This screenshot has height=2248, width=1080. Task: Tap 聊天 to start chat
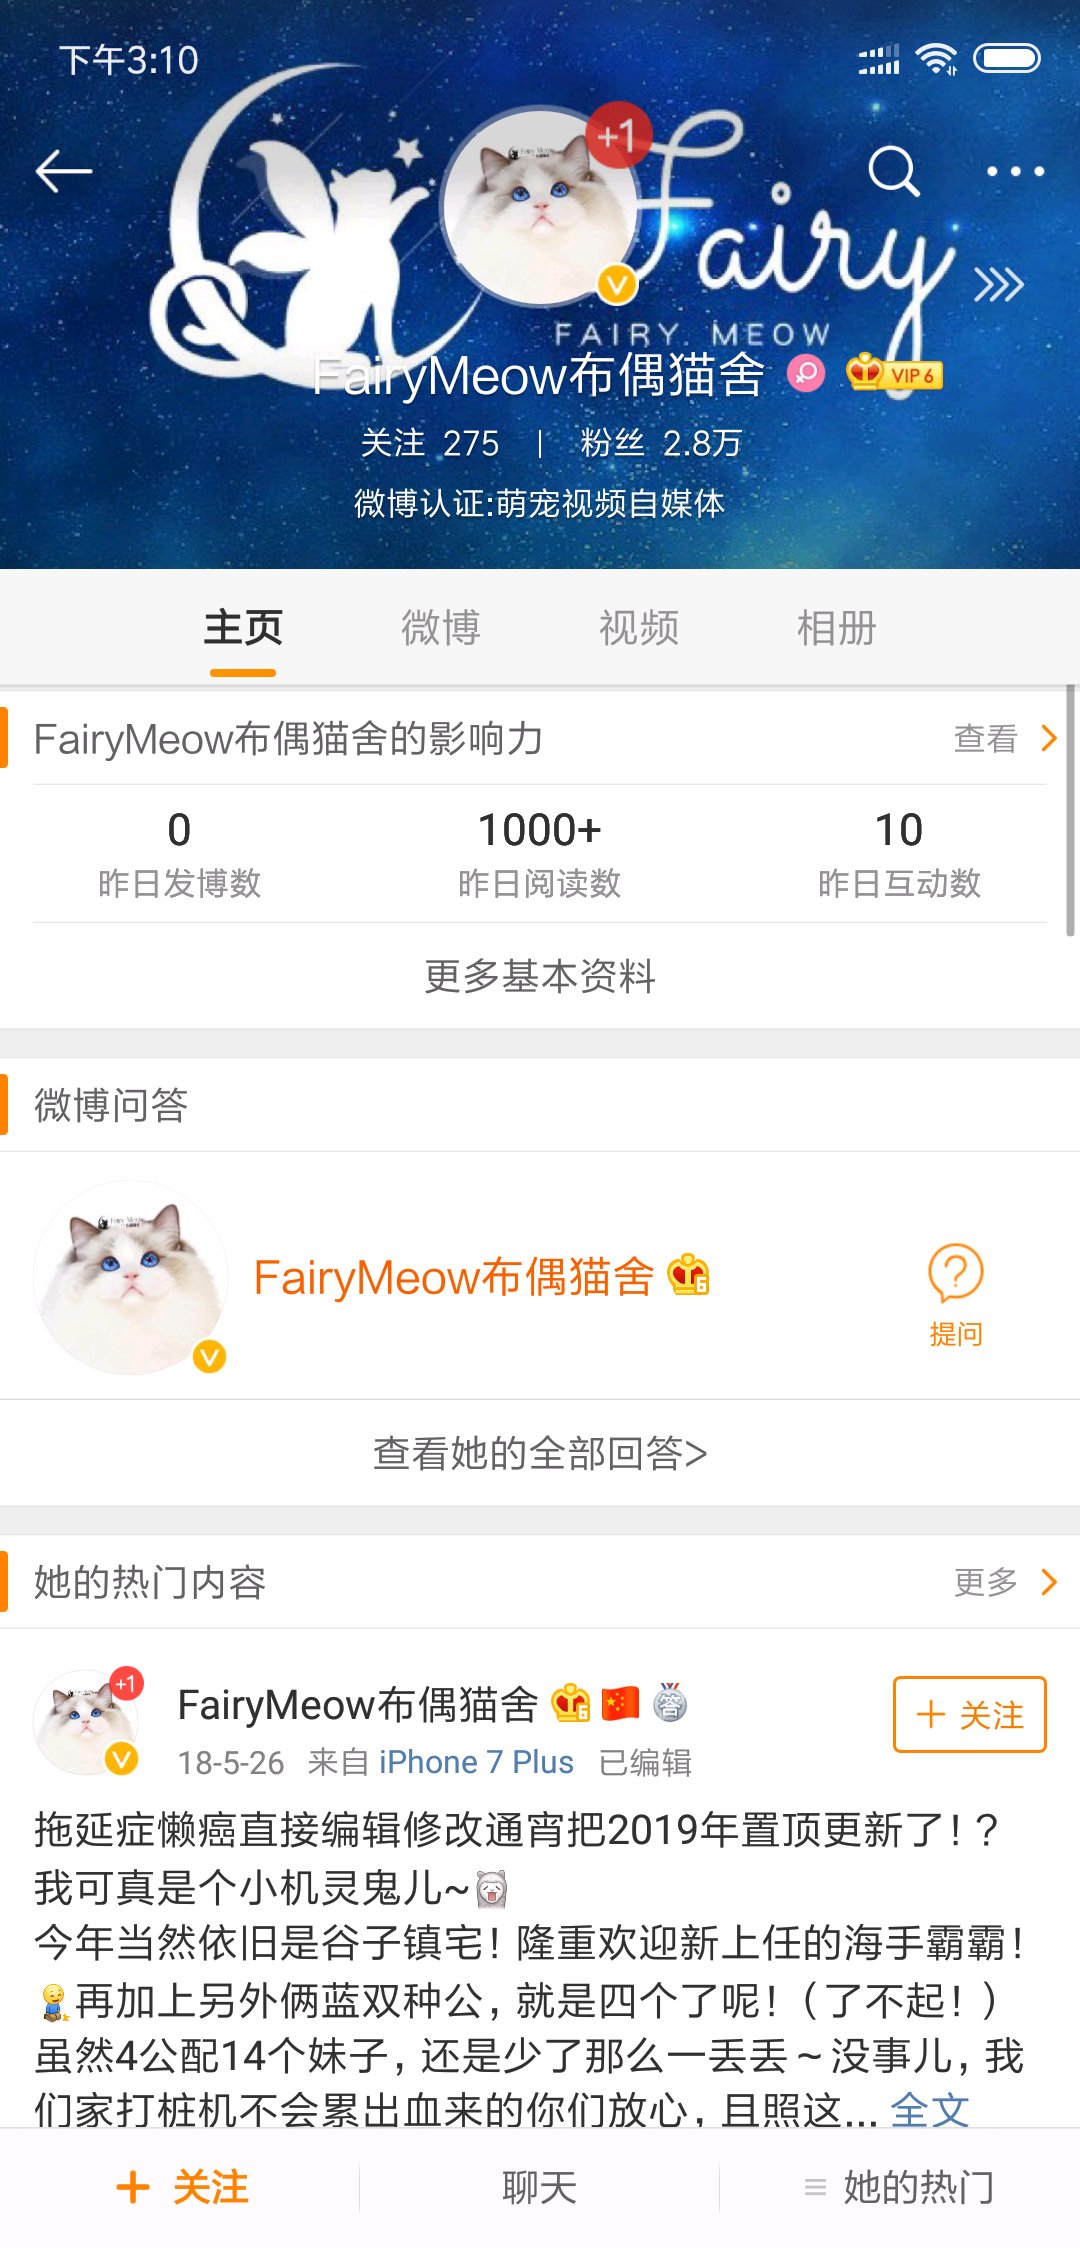pos(540,2187)
